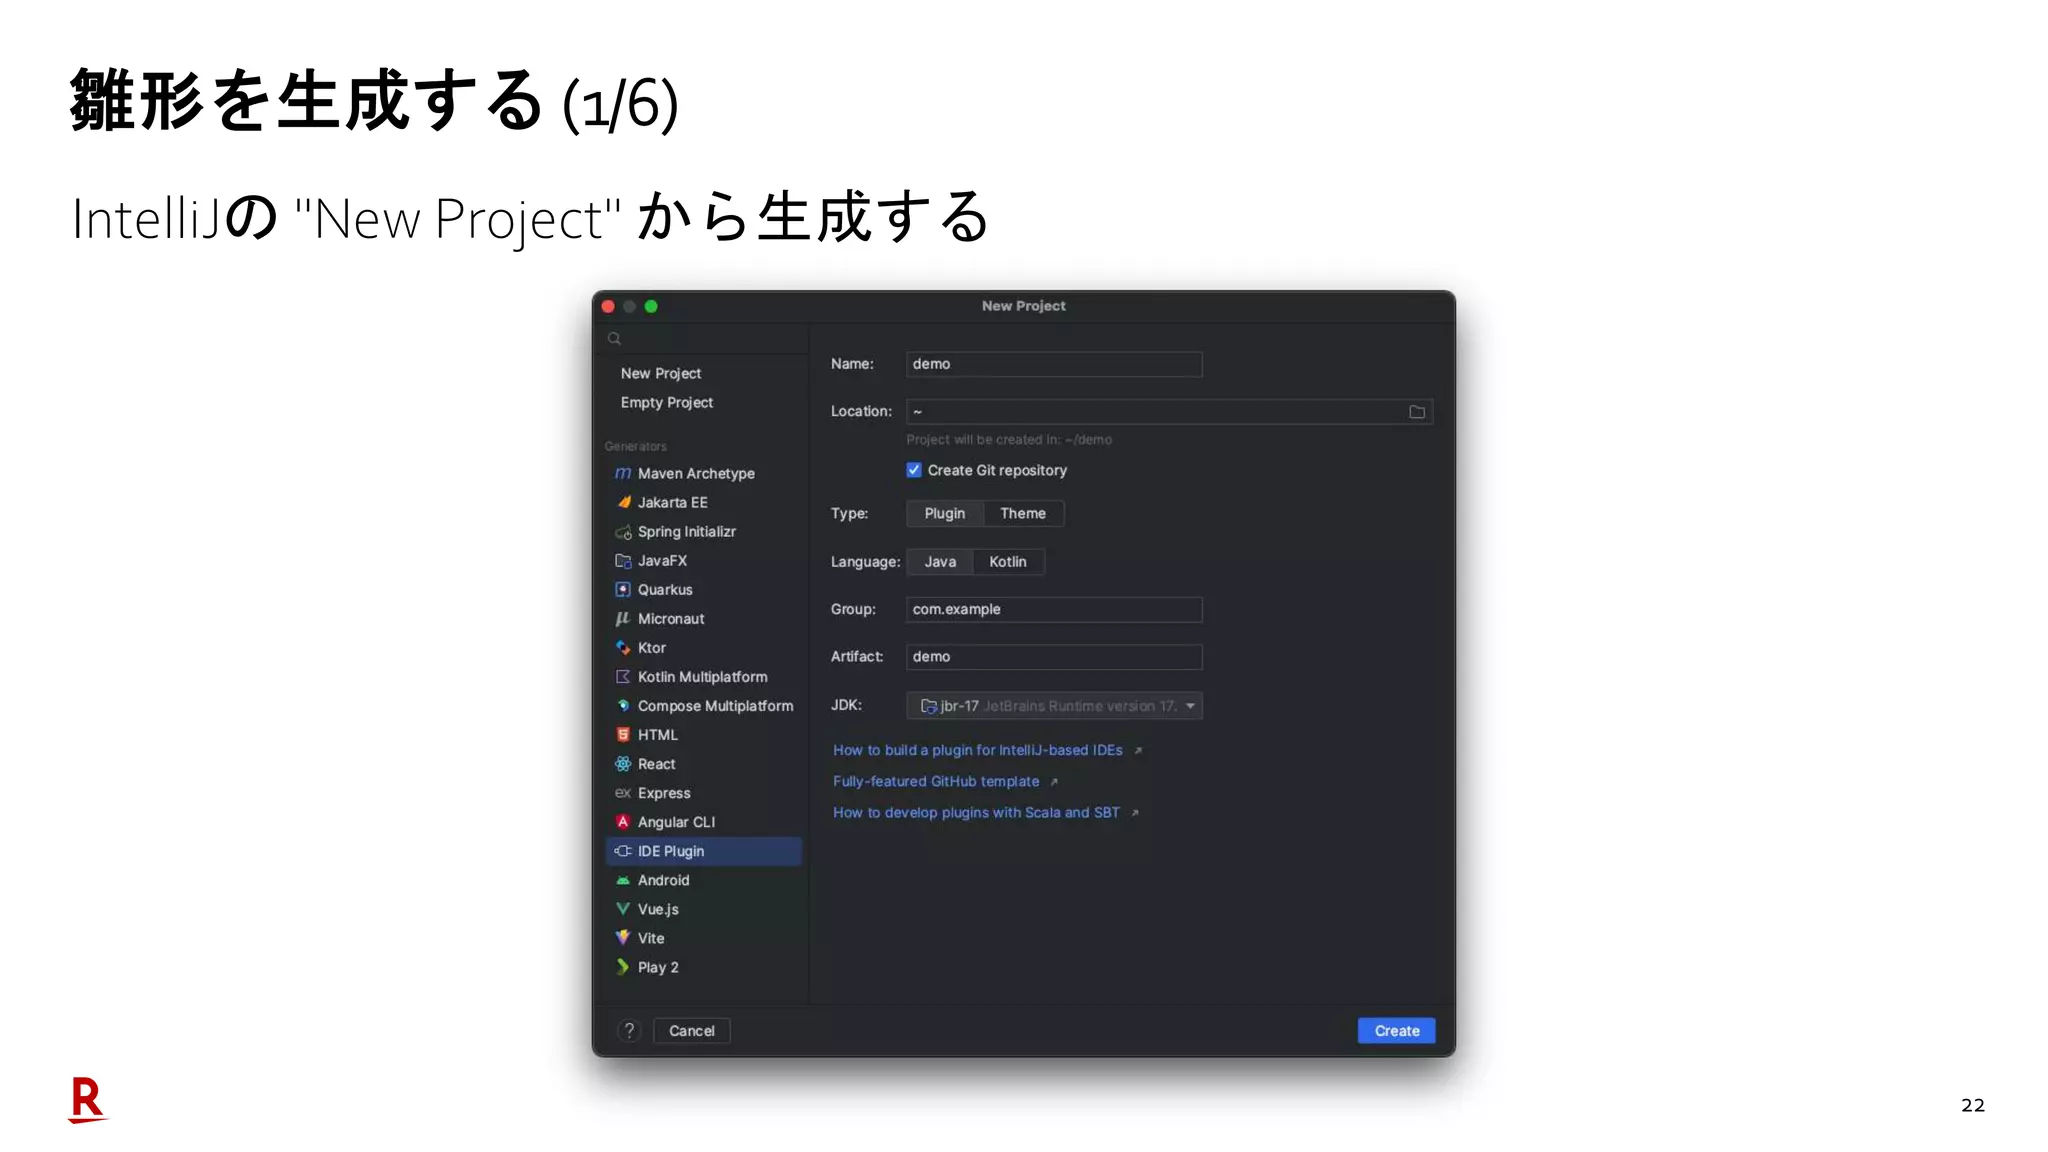Select the Jakarta EE label

pos(673,502)
